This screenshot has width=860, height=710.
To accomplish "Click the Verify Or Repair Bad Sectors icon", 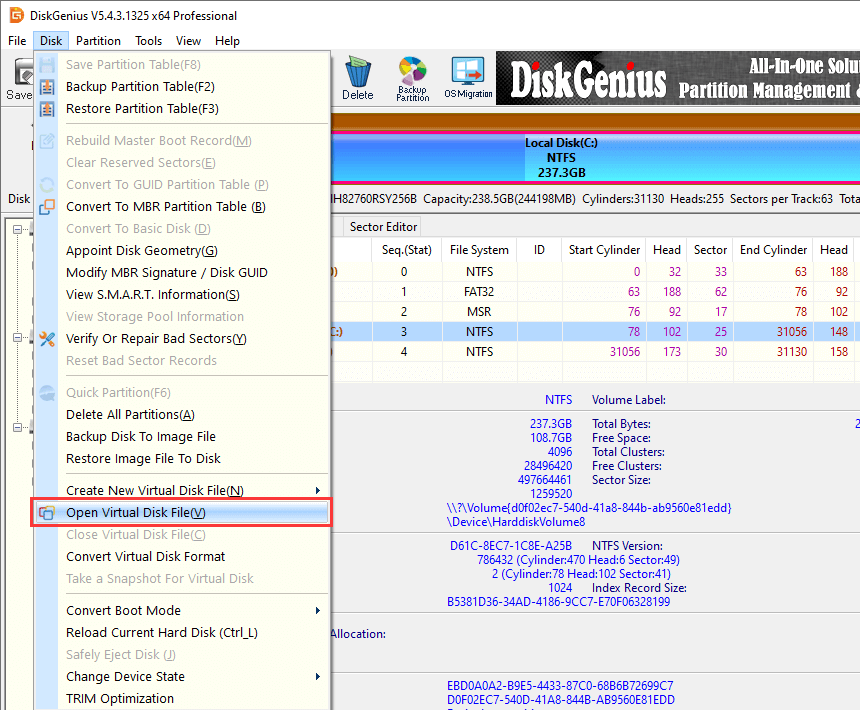I will click(47, 339).
